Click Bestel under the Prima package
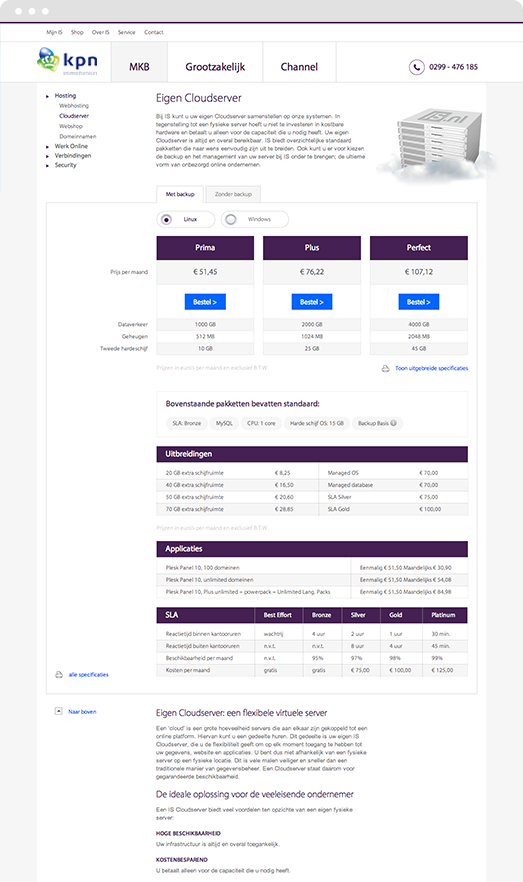The image size is (523, 882). 205,302
